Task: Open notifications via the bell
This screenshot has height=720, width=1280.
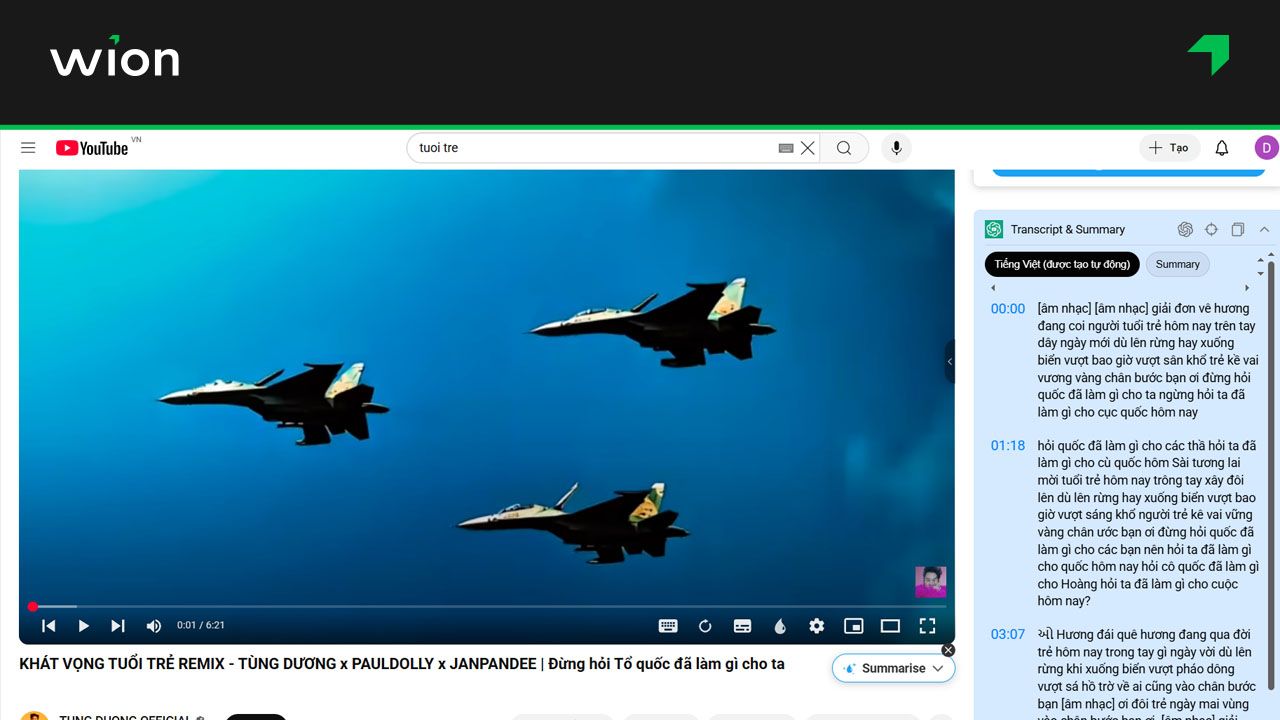Action: tap(1221, 147)
